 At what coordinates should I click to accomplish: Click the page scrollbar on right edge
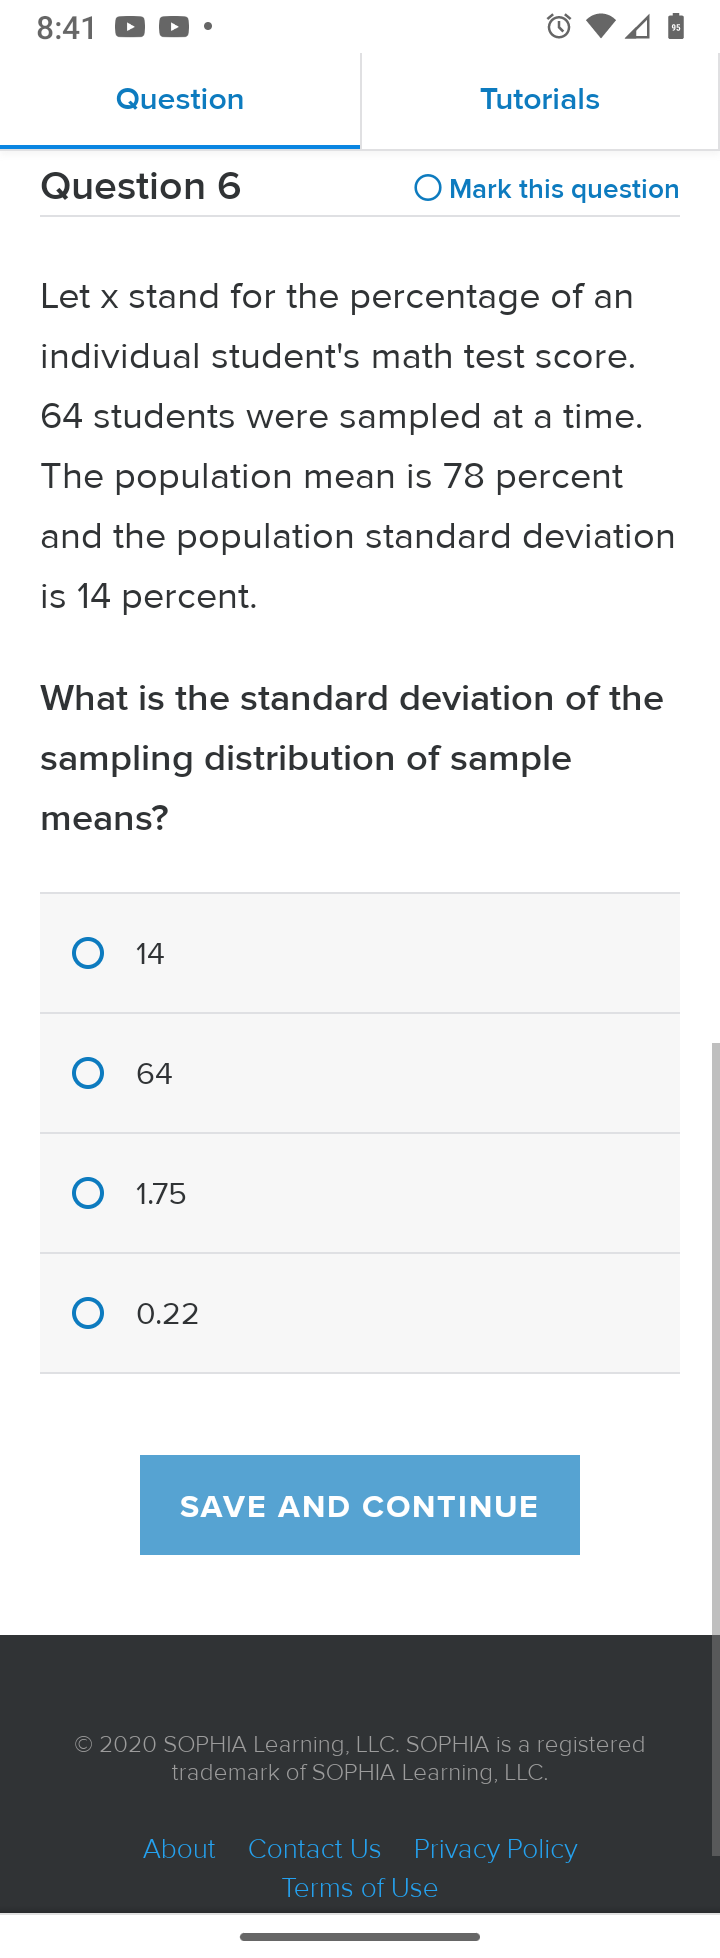(715, 1450)
